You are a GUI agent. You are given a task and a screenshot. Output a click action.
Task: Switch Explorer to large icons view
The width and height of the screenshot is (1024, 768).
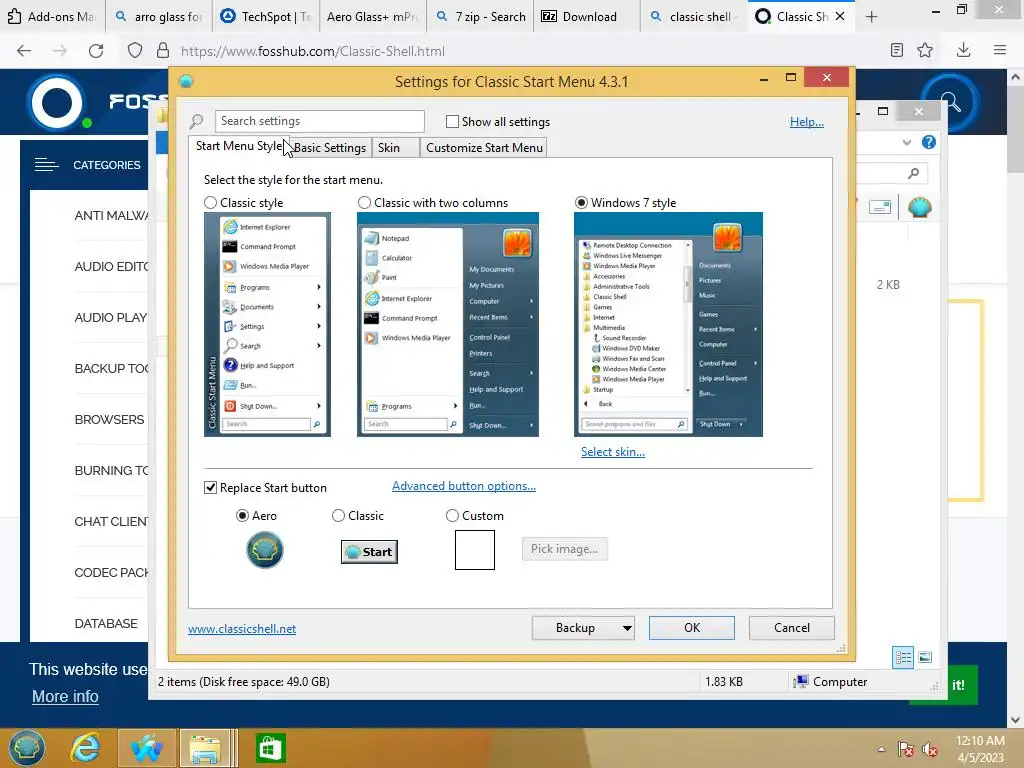click(x=925, y=658)
